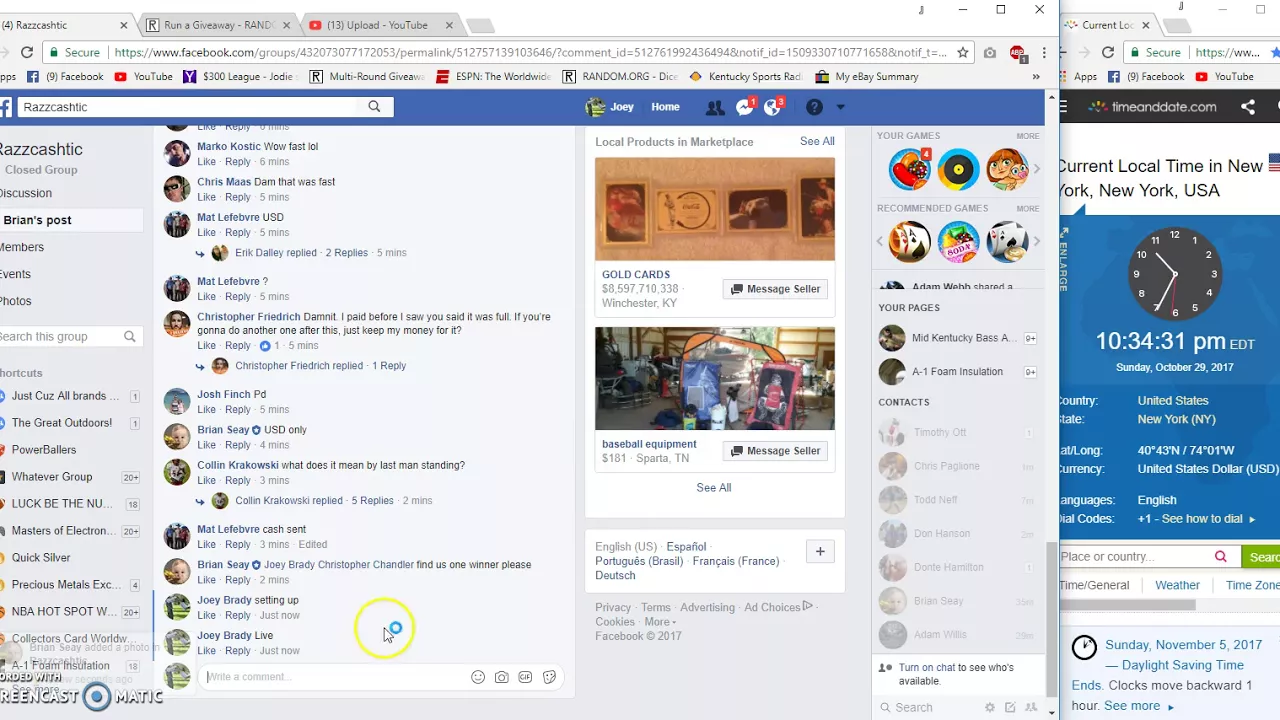Screen dimensions: 1280x720
Task: Open 'See more' on the Daylight Saving notice
Action: coord(1139,706)
